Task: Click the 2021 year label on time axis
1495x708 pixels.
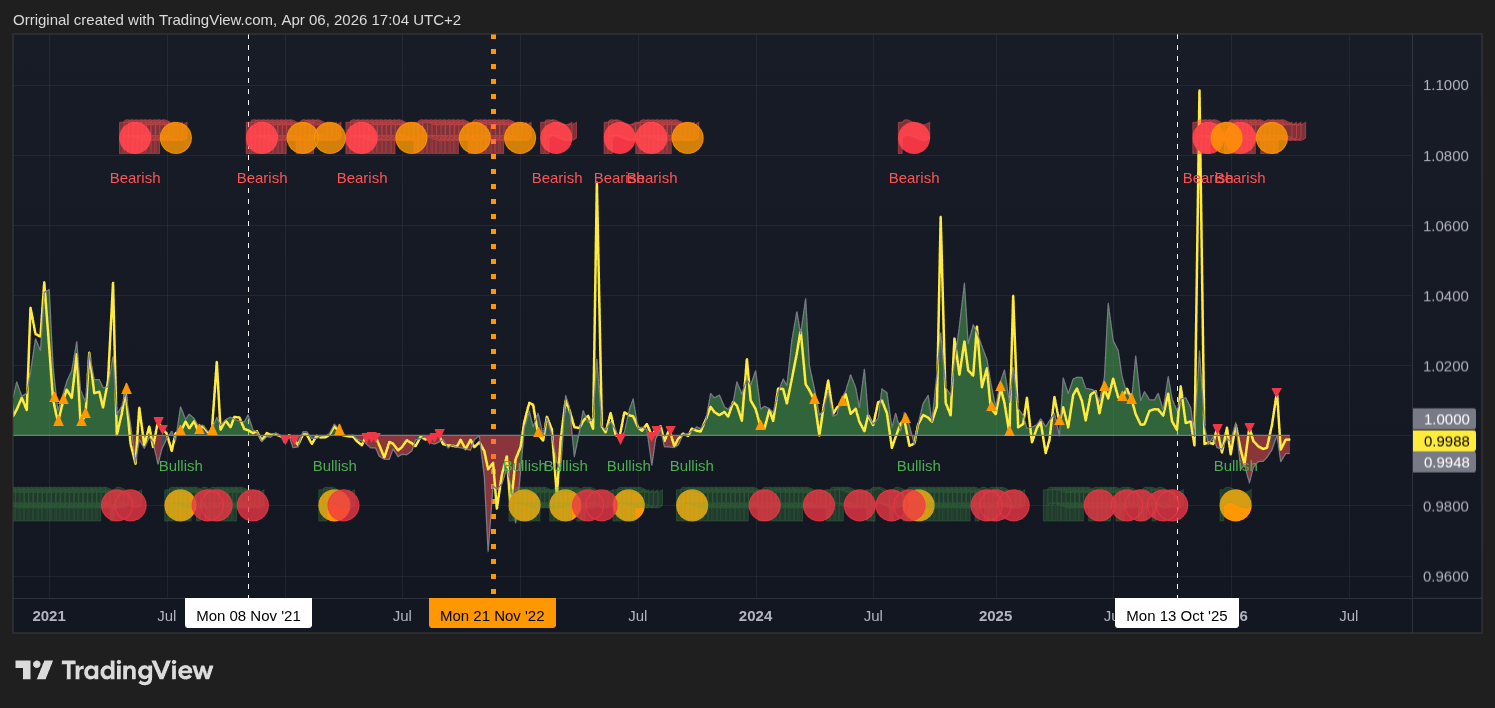Action: click(x=49, y=615)
